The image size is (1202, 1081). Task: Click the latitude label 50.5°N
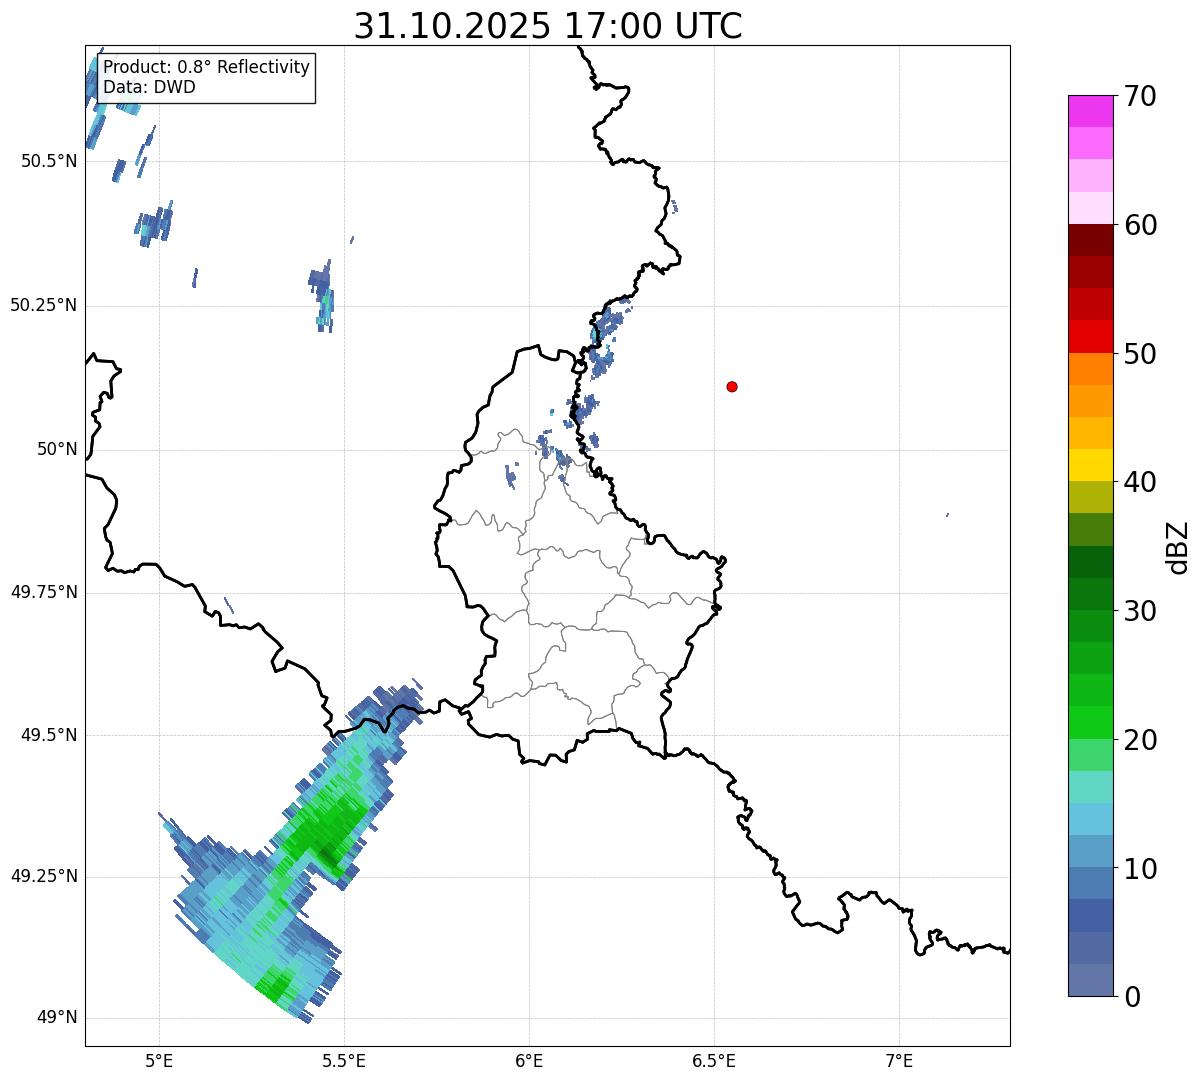(x=49, y=161)
